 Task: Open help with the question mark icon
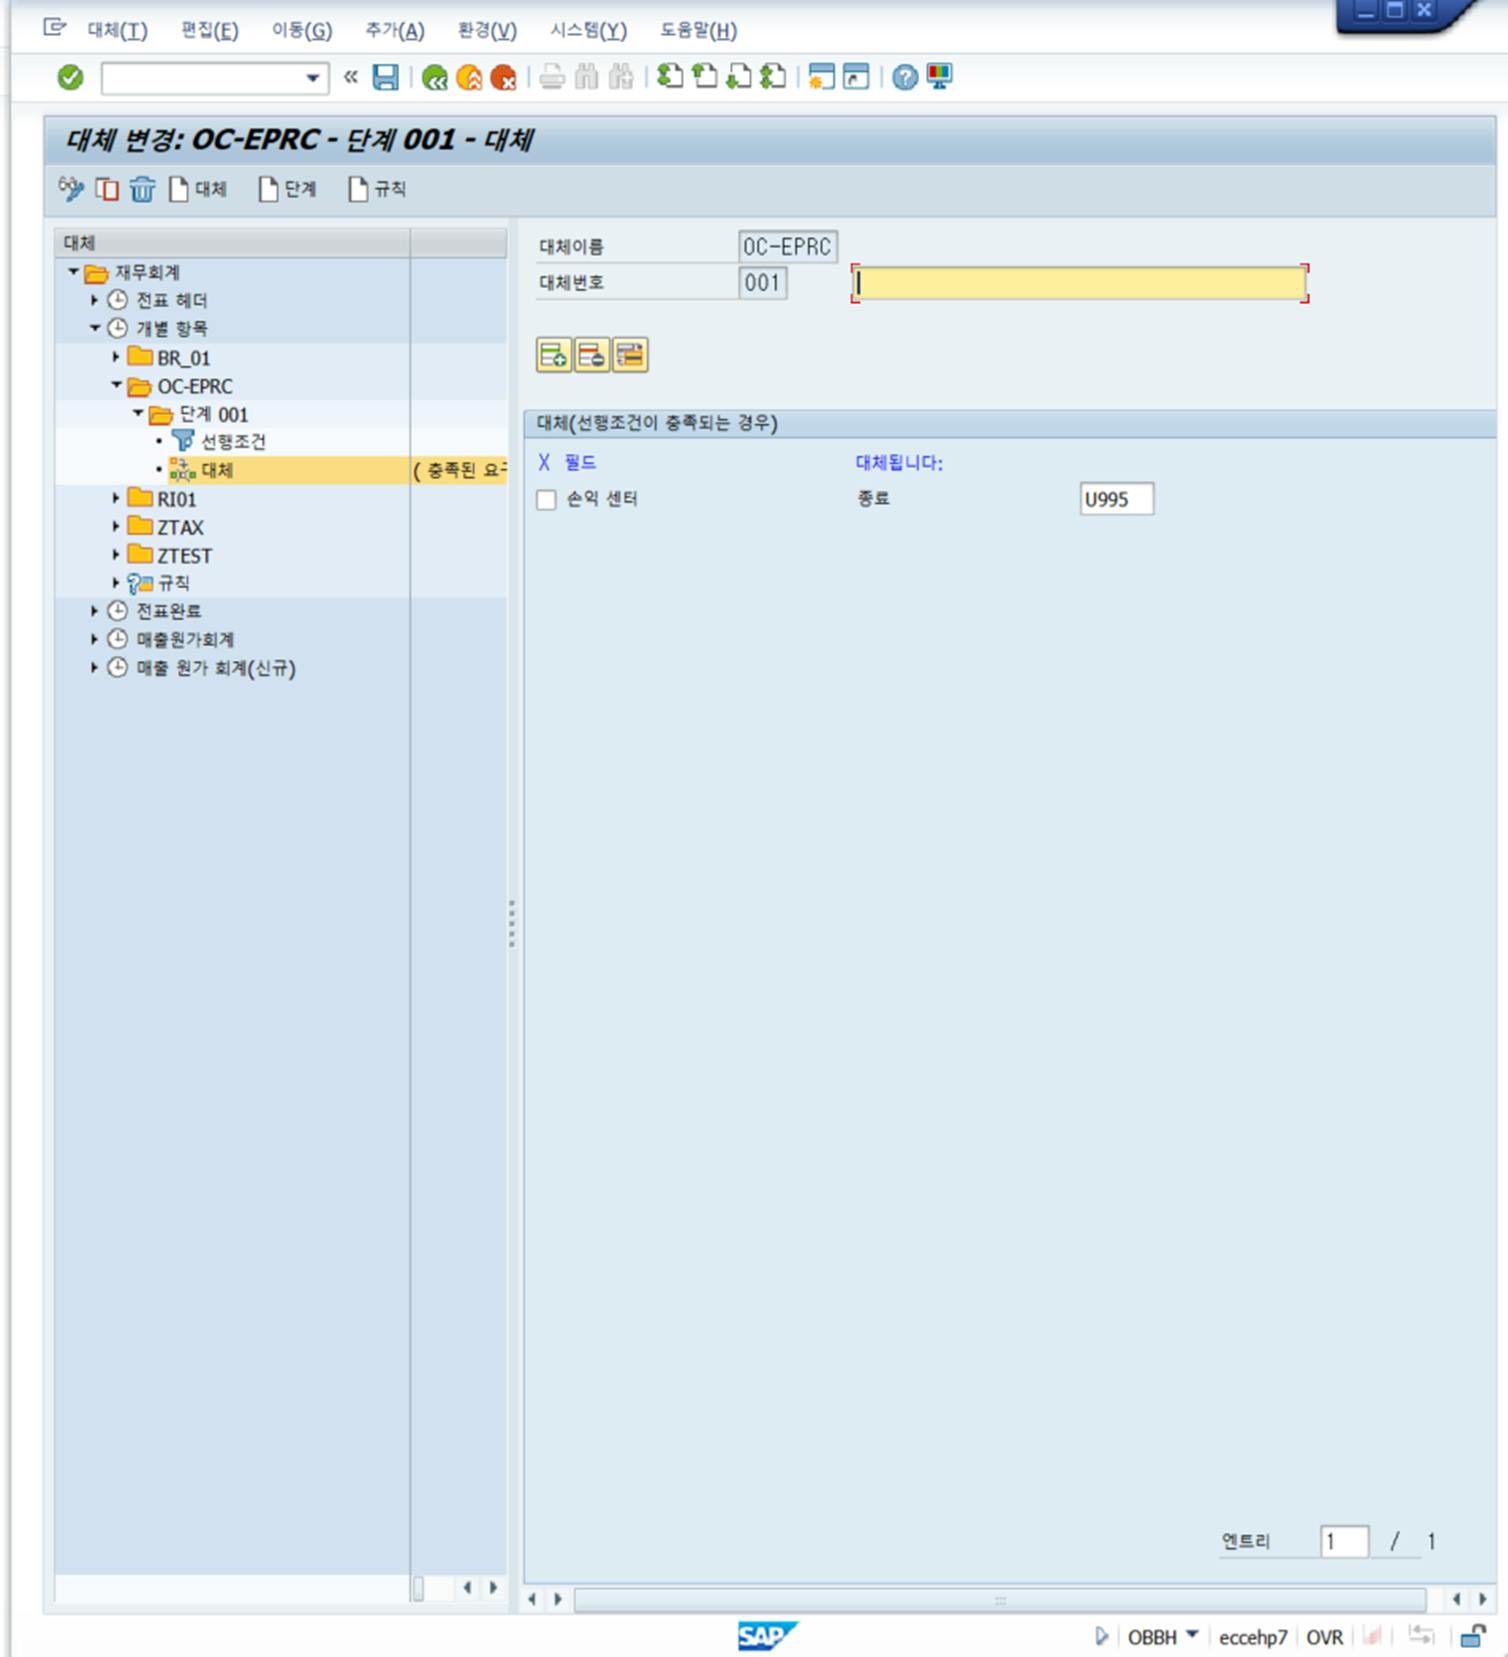pos(905,77)
